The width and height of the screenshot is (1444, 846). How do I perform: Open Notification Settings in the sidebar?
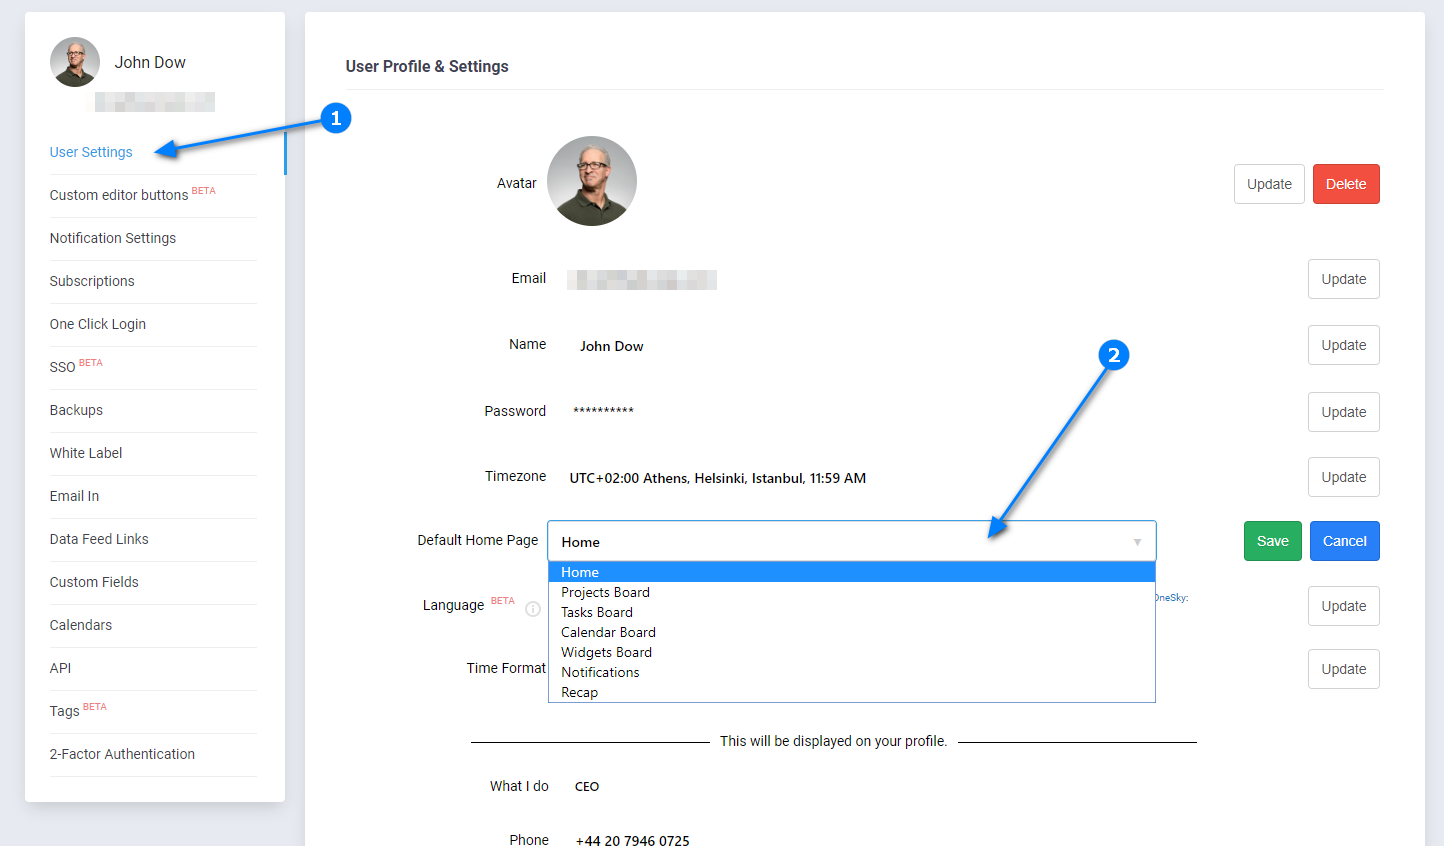point(113,238)
